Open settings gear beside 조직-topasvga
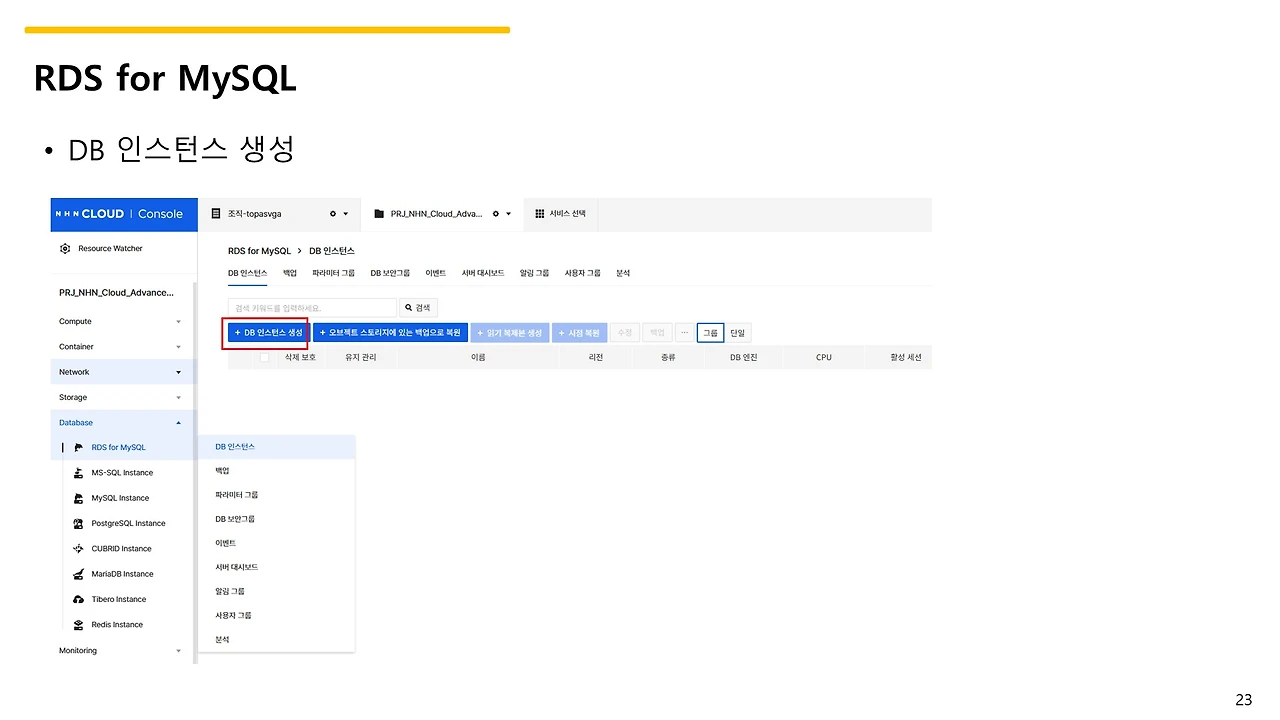1280x720 pixels. [333, 214]
